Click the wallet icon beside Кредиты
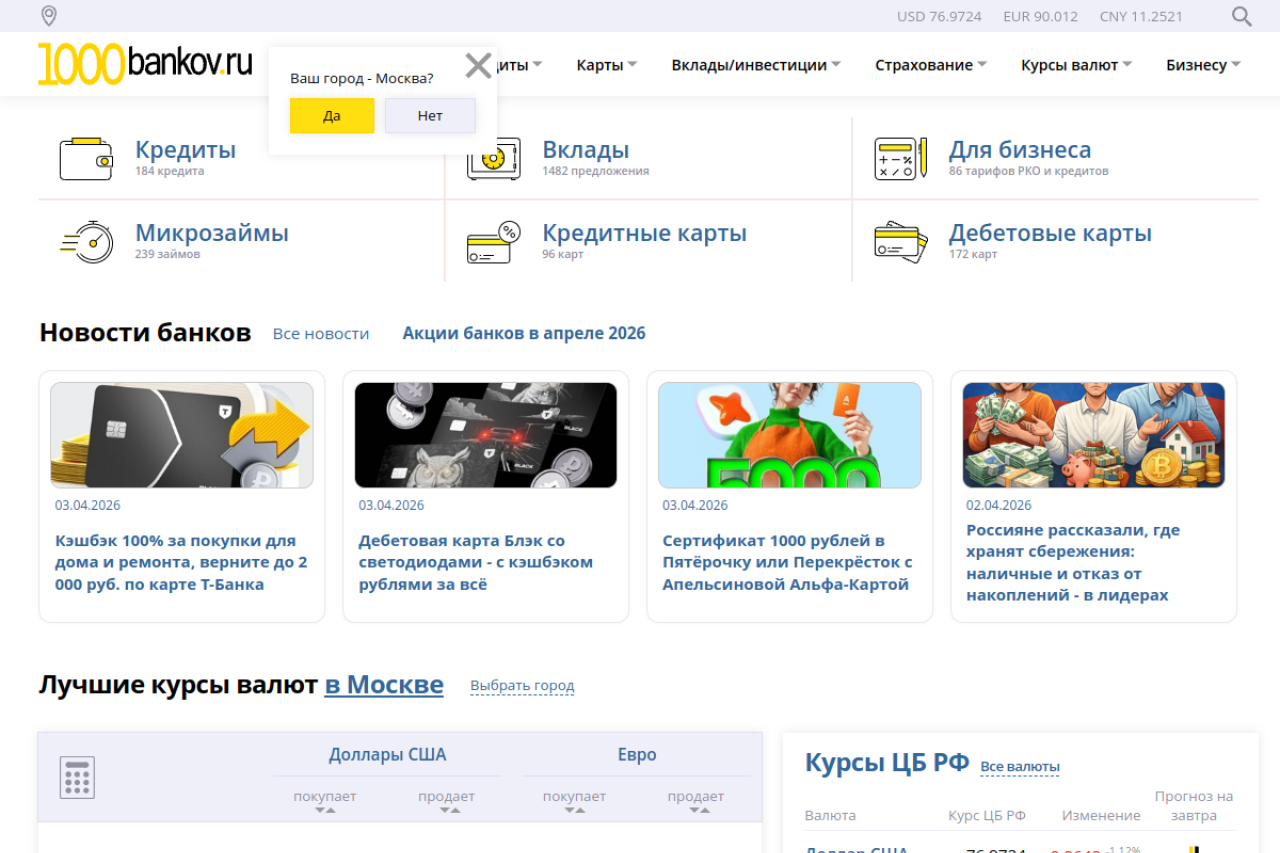The height and width of the screenshot is (853, 1280). pyautogui.click(x=86, y=159)
